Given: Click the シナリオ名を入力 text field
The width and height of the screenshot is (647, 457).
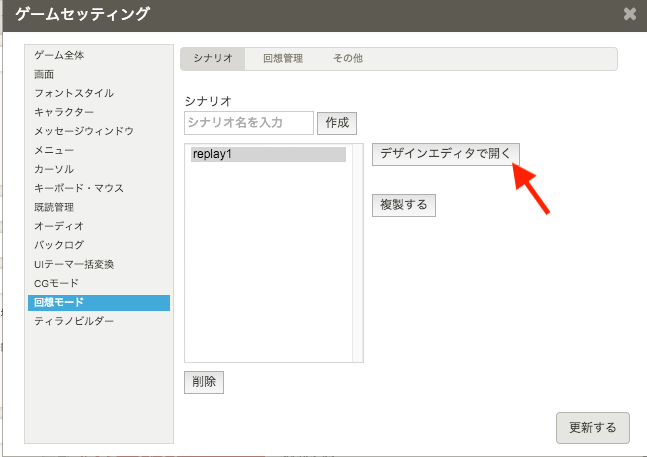Looking at the screenshot, I should (x=249, y=123).
